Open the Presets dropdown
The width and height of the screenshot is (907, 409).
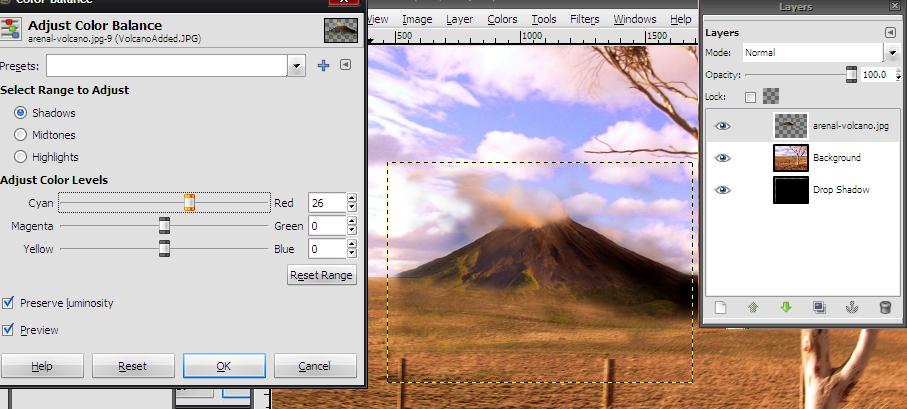pyautogui.click(x=296, y=65)
